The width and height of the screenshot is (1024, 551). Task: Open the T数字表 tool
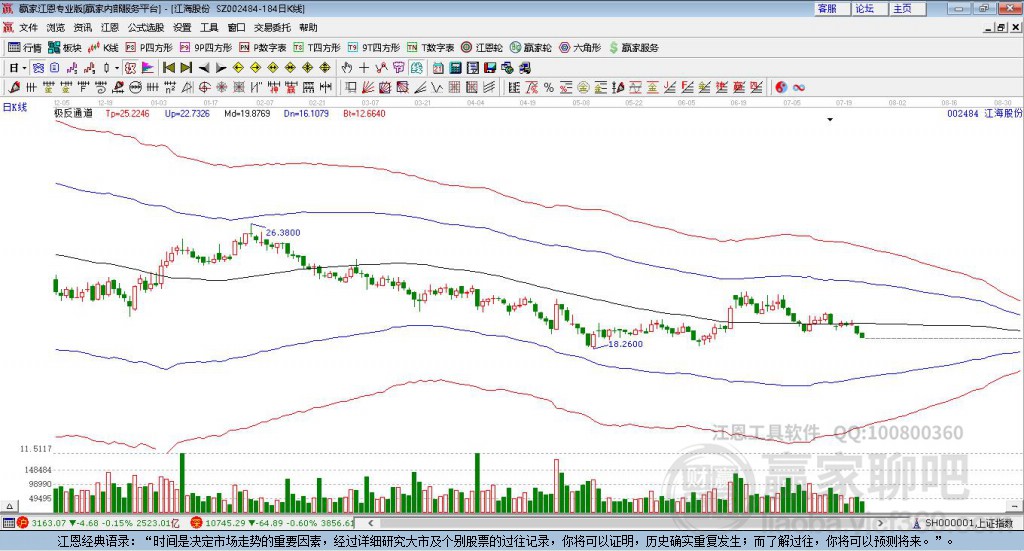pyautogui.click(x=430, y=48)
